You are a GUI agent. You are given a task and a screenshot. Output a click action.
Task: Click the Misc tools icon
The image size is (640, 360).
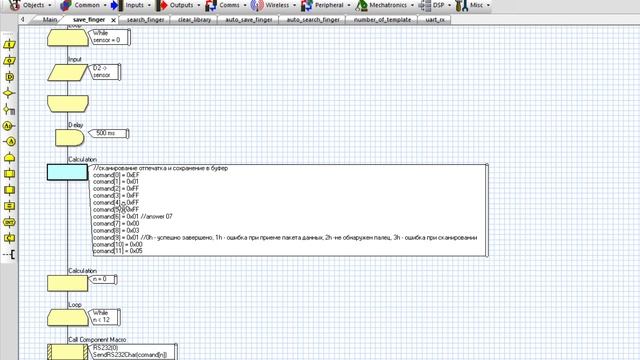point(462,5)
